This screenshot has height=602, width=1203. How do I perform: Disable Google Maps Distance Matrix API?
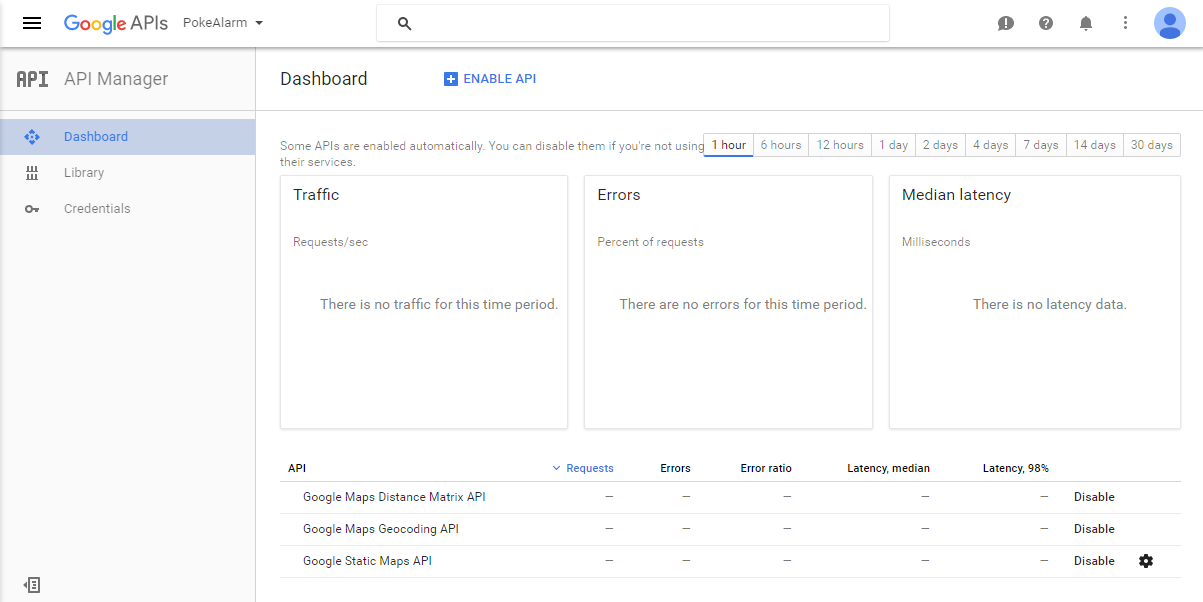coord(1094,497)
